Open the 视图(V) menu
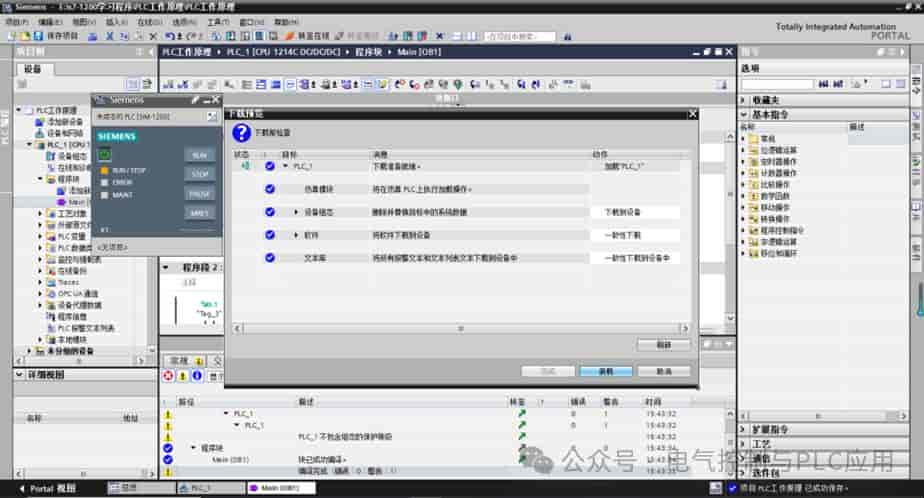 (x=84, y=22)
